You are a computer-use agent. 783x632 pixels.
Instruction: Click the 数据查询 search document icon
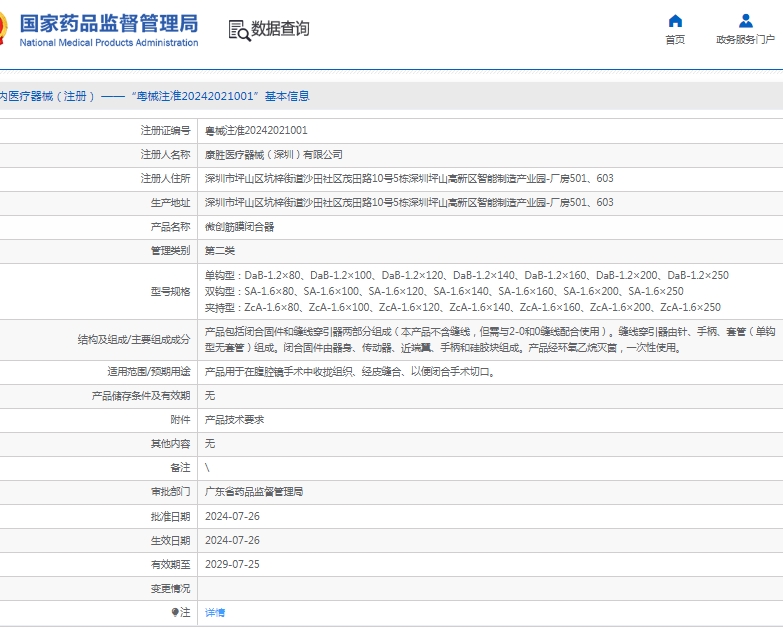[x=239, y=30]
